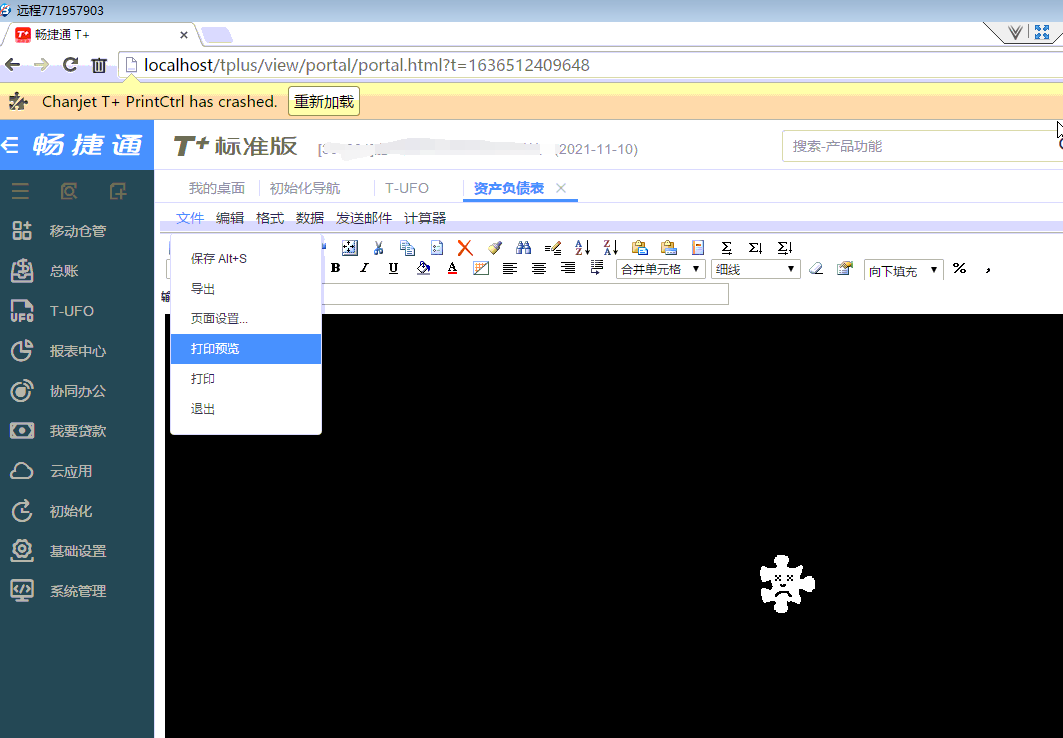Set left text alignment
Image resolution: width=1063 pixels, height=738 pixels.
(x=510, y=268)
